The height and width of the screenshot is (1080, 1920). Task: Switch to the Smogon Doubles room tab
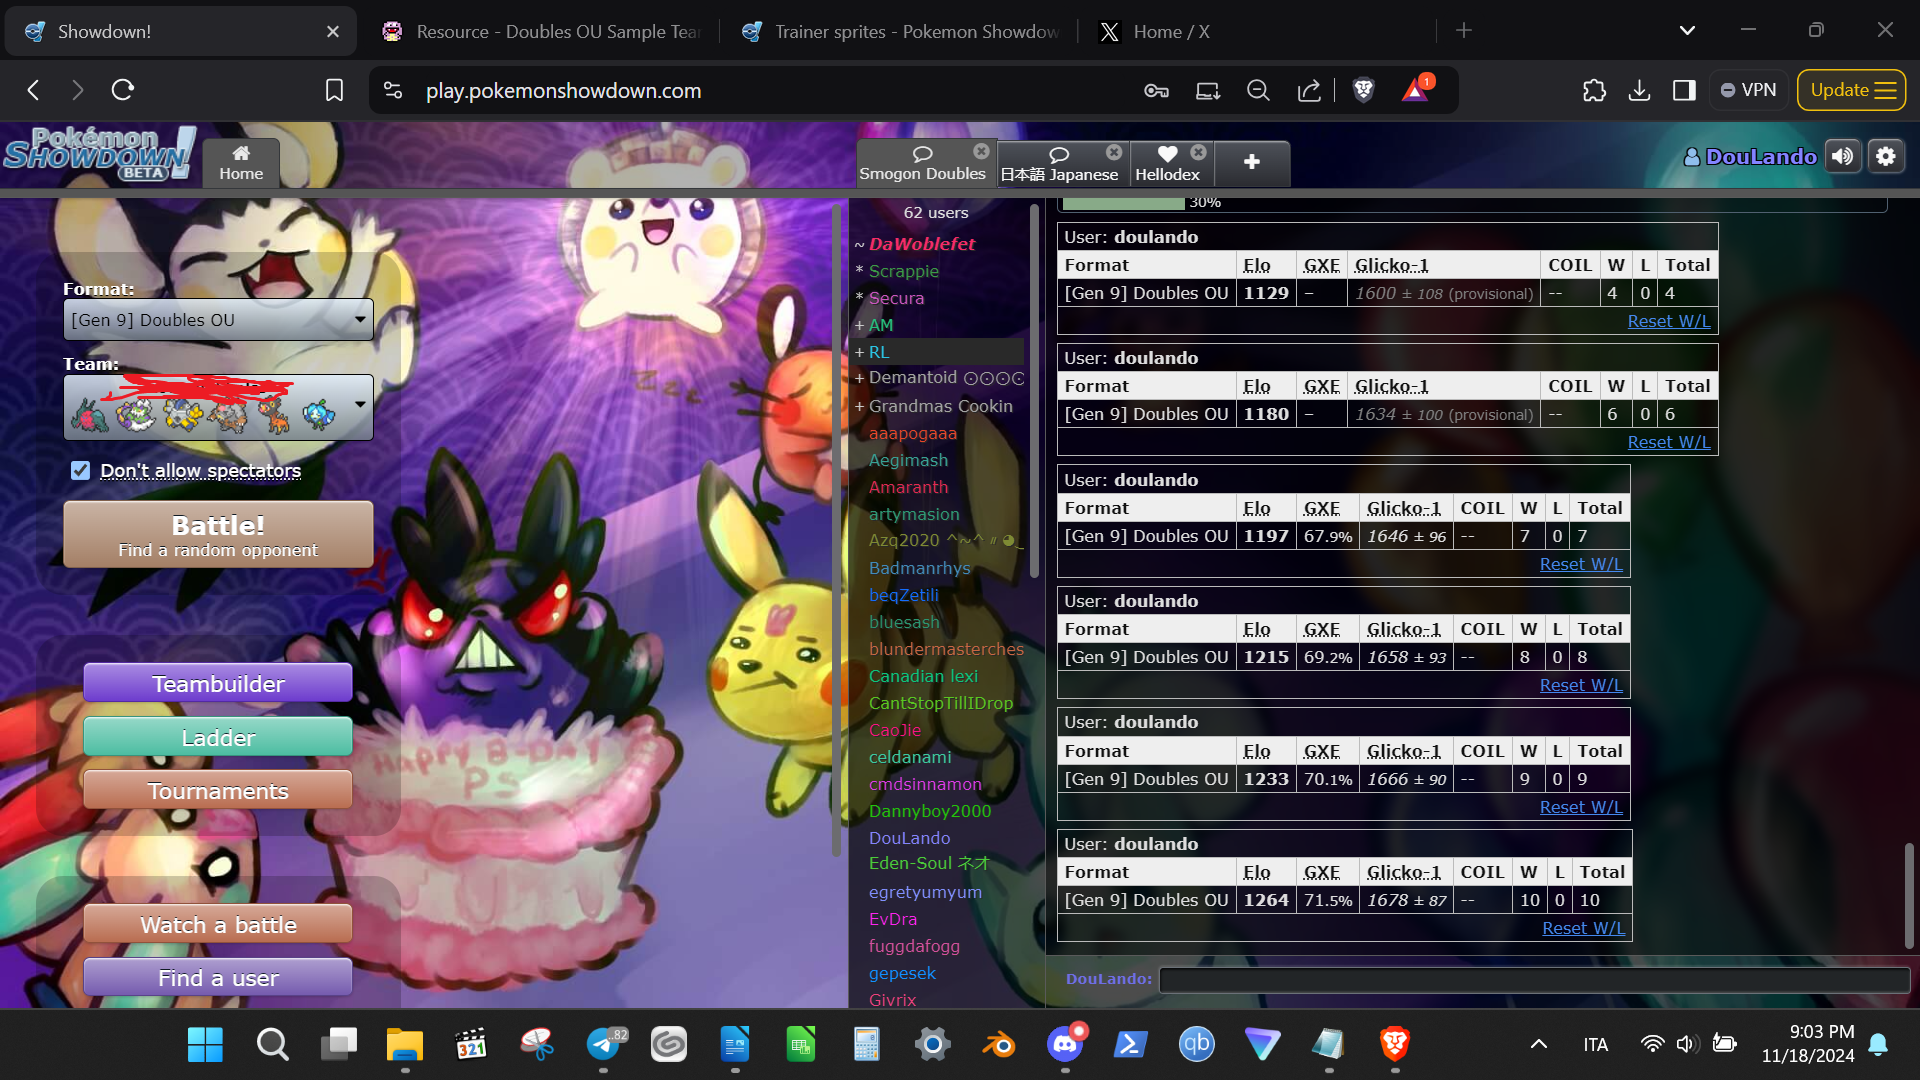[x=922, y=163]
